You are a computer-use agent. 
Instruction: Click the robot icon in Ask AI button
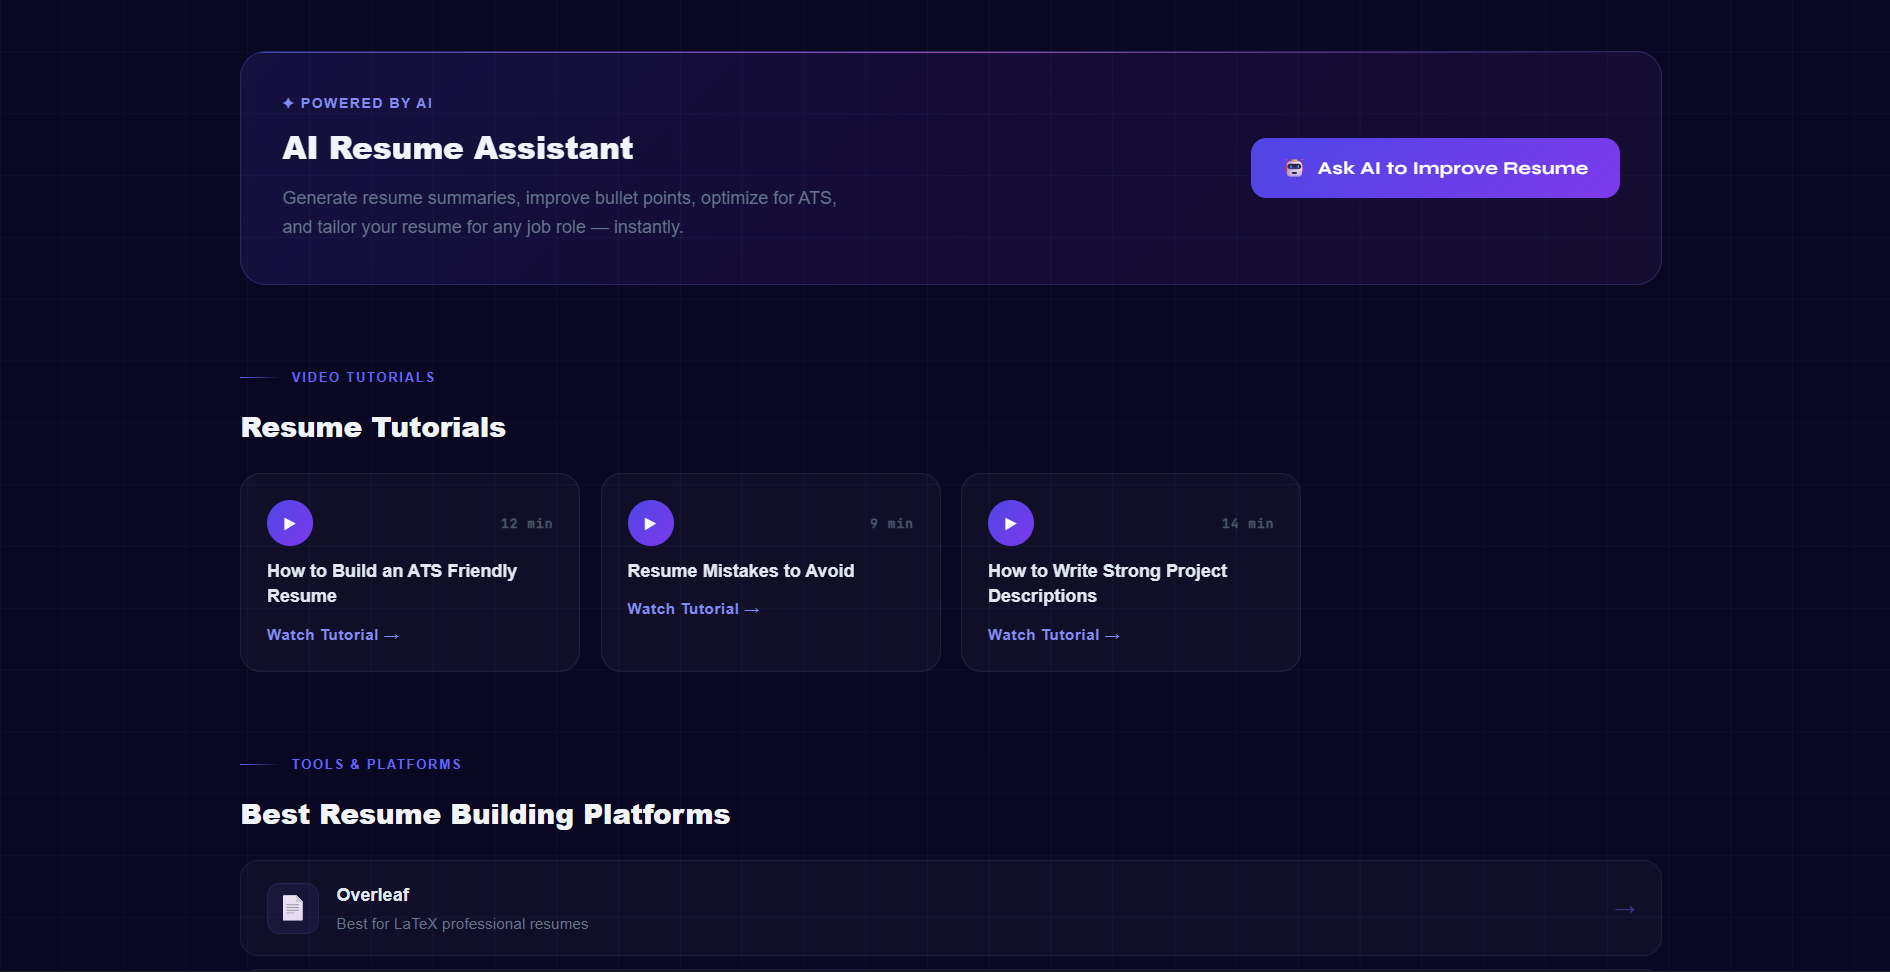[x=1294, y=168]
